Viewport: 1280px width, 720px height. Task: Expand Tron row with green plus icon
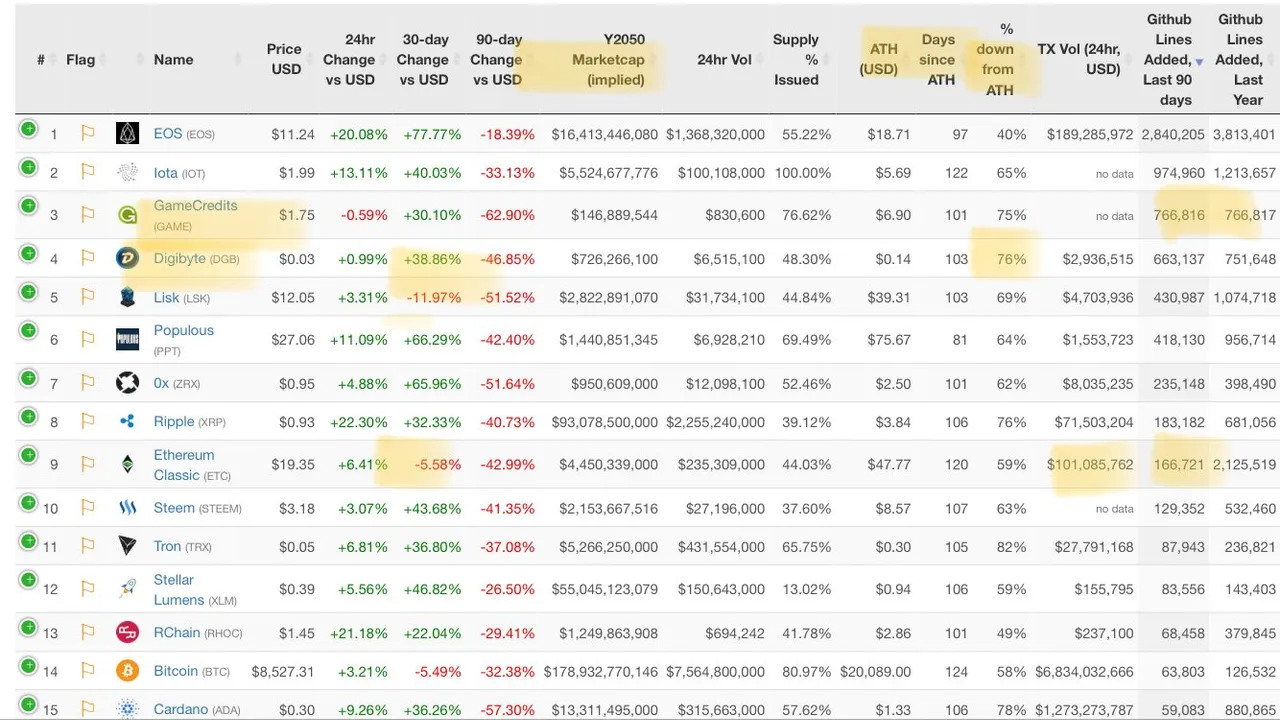[x=28, y=541]
